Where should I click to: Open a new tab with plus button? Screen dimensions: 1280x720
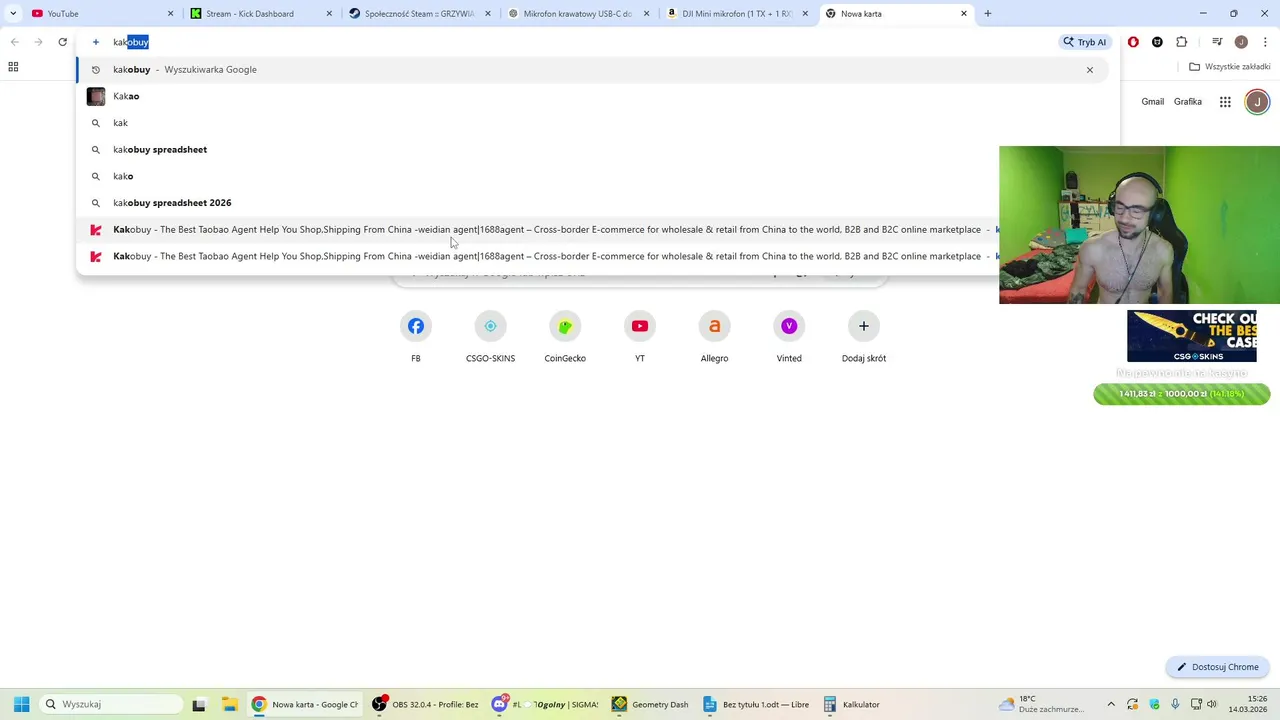point(988,14)
